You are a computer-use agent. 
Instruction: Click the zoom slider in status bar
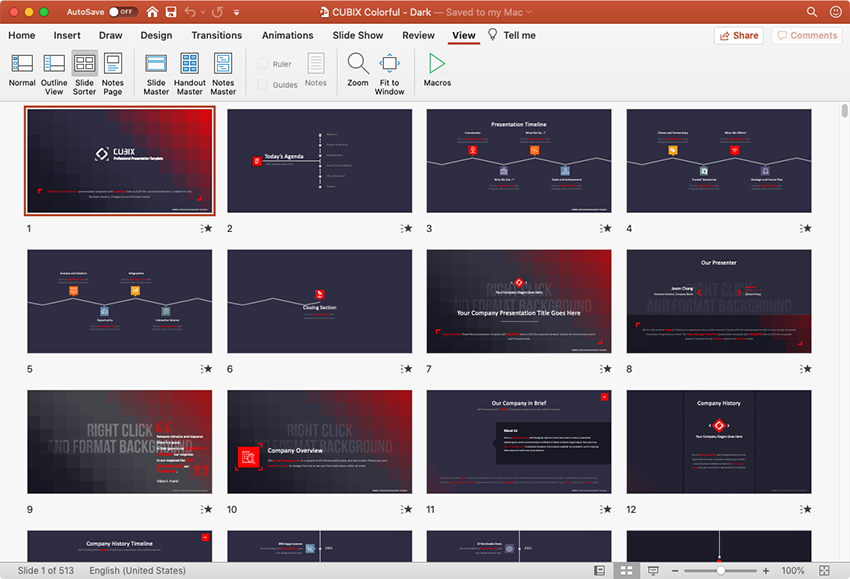coord(720,570)
